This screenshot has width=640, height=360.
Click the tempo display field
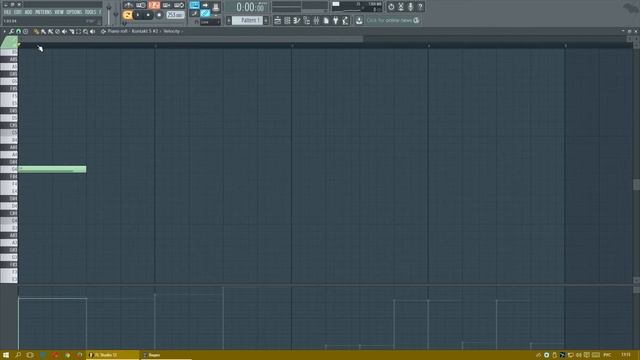pyautogui.click(x=175, y=15)
